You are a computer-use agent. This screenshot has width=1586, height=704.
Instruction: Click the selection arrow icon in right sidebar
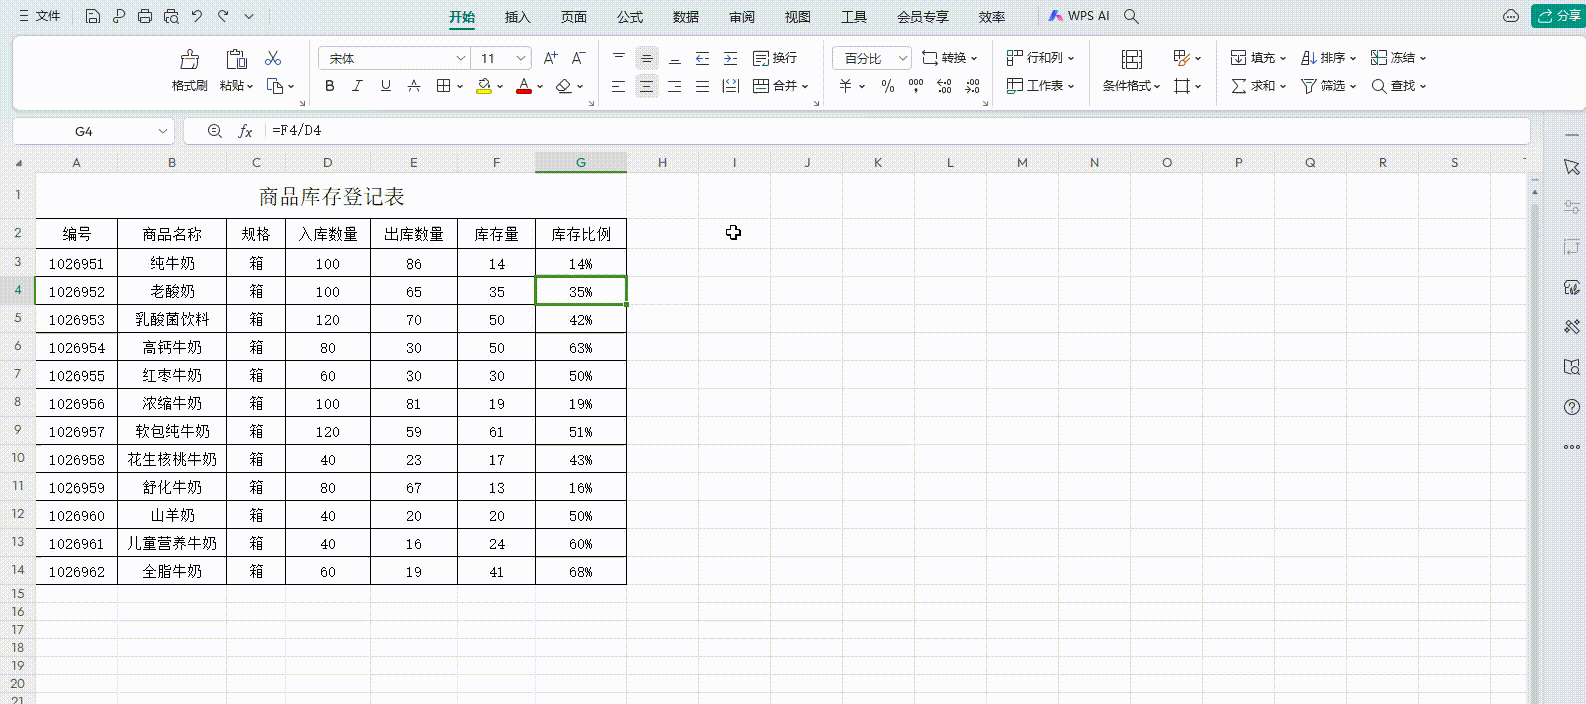[x=1572, y=167]
